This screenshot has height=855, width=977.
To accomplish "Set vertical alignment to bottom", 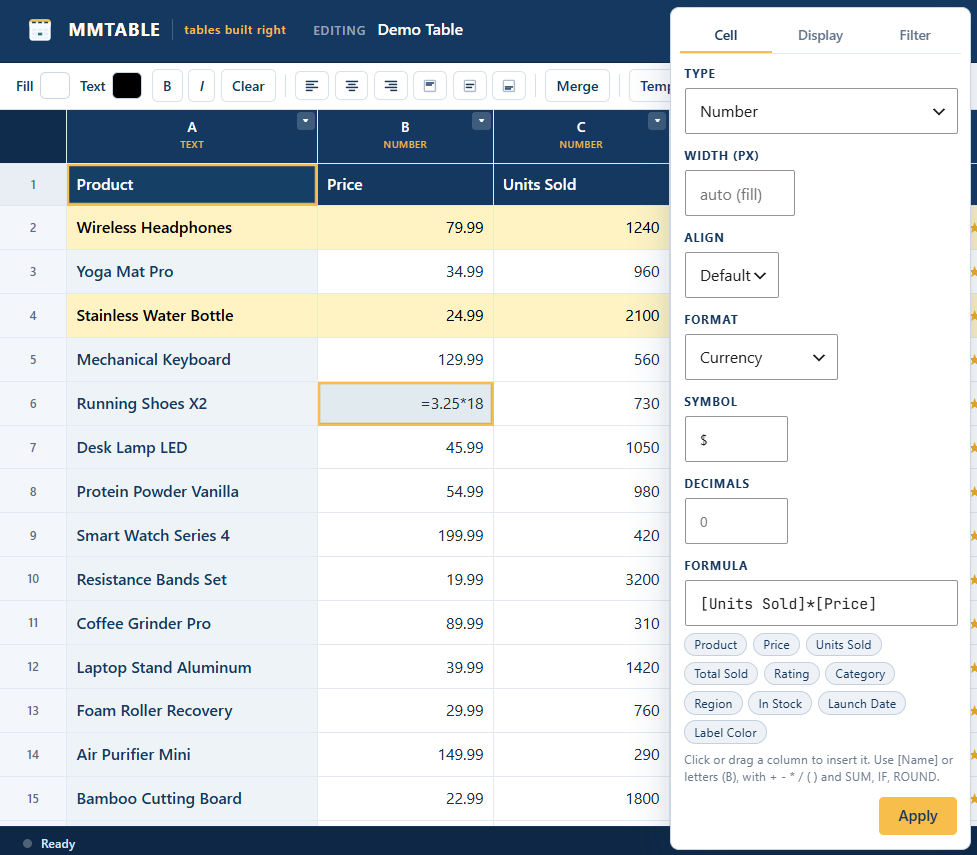I will tap(509, 86).
